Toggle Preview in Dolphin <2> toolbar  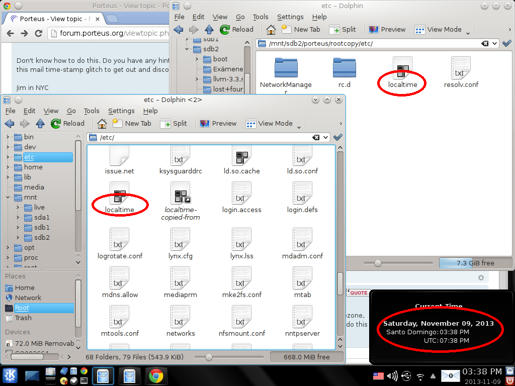pos(218,124)
